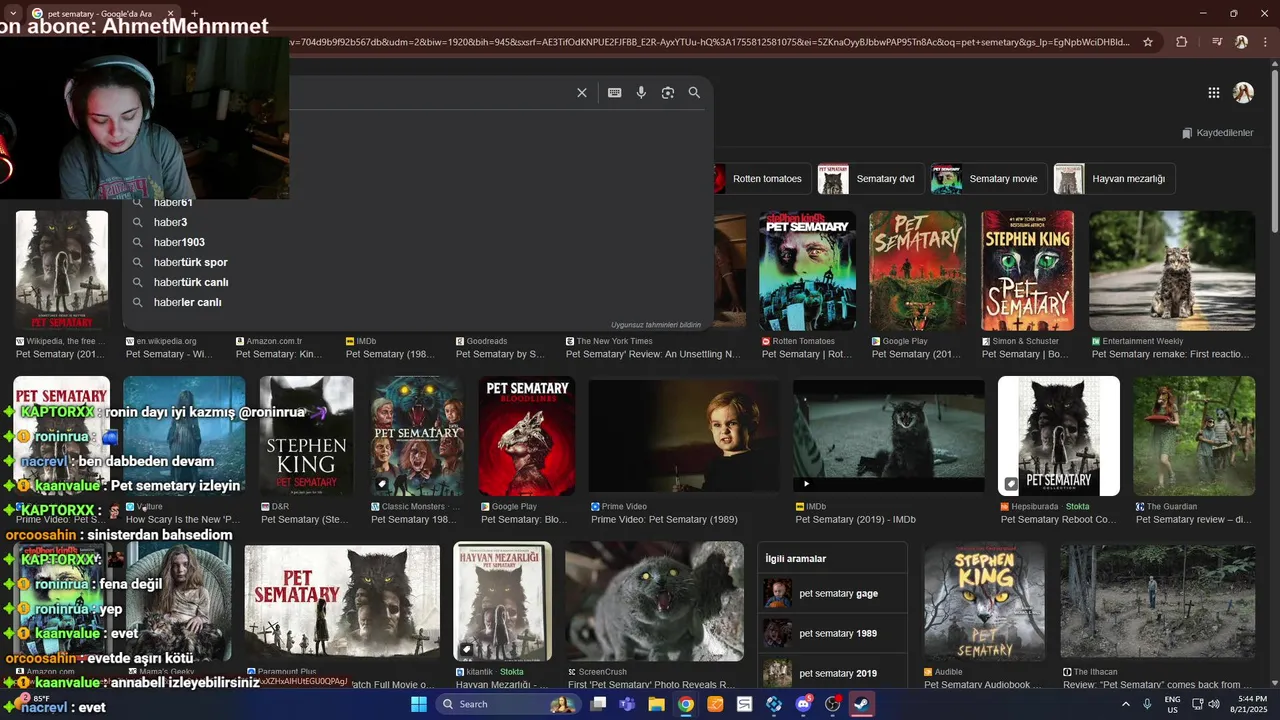Image resolution: width=1280 pixels, height=720 pixels.
Task: Open Hepsiburada Pet Sematary collection image
Action: pos(1059,436)
